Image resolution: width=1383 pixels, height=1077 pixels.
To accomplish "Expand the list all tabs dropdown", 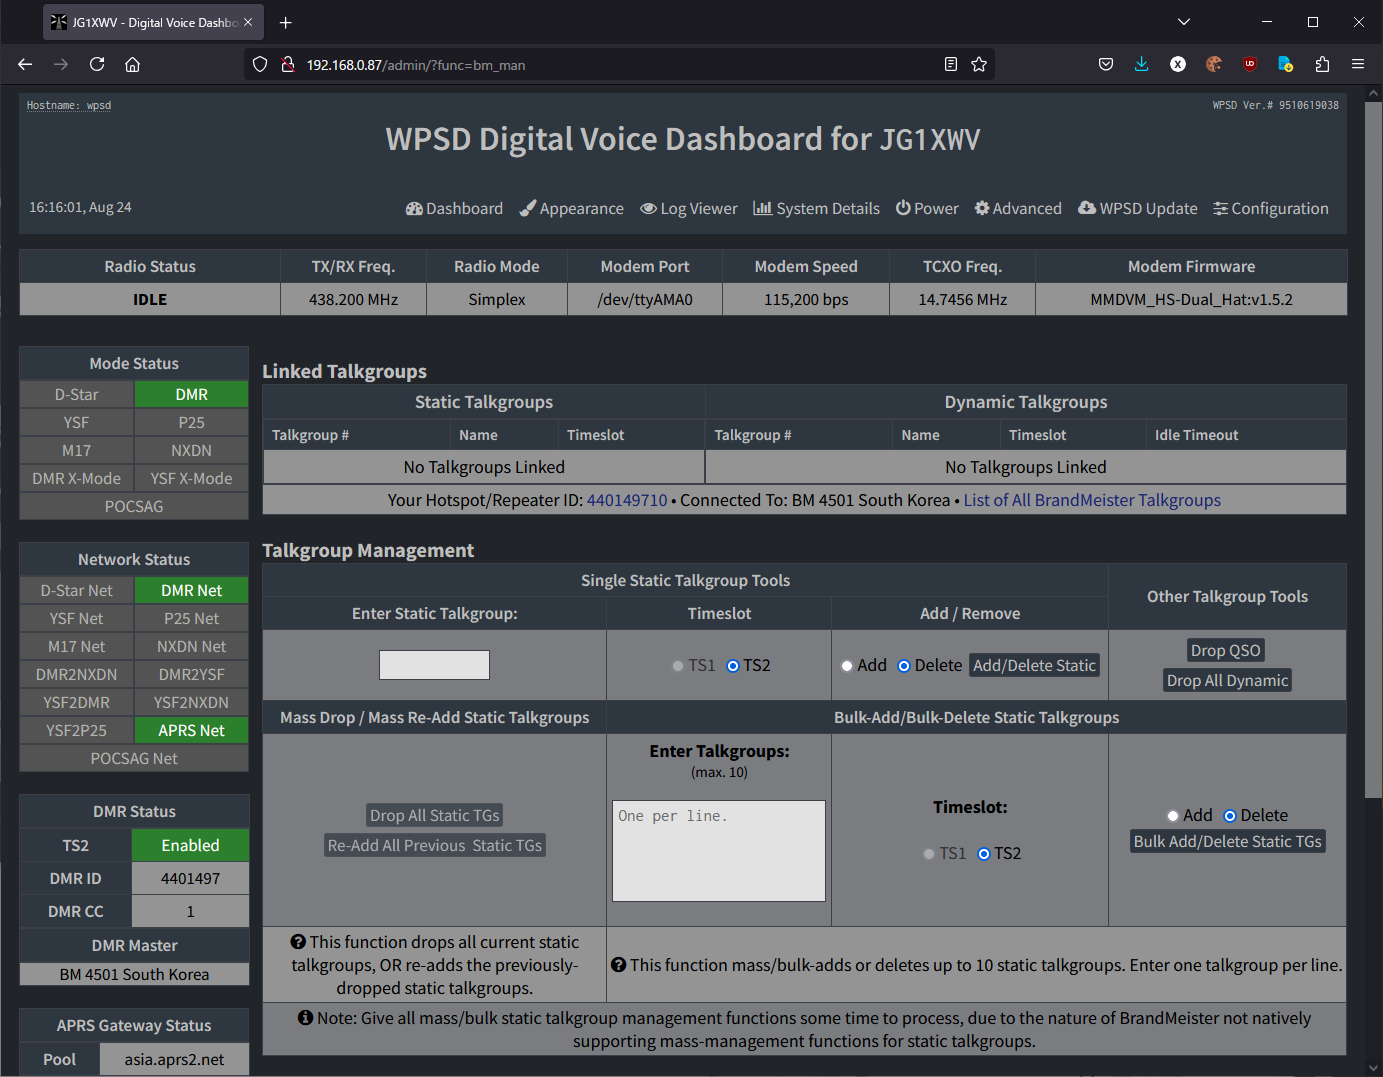I will coord(1184,22).
